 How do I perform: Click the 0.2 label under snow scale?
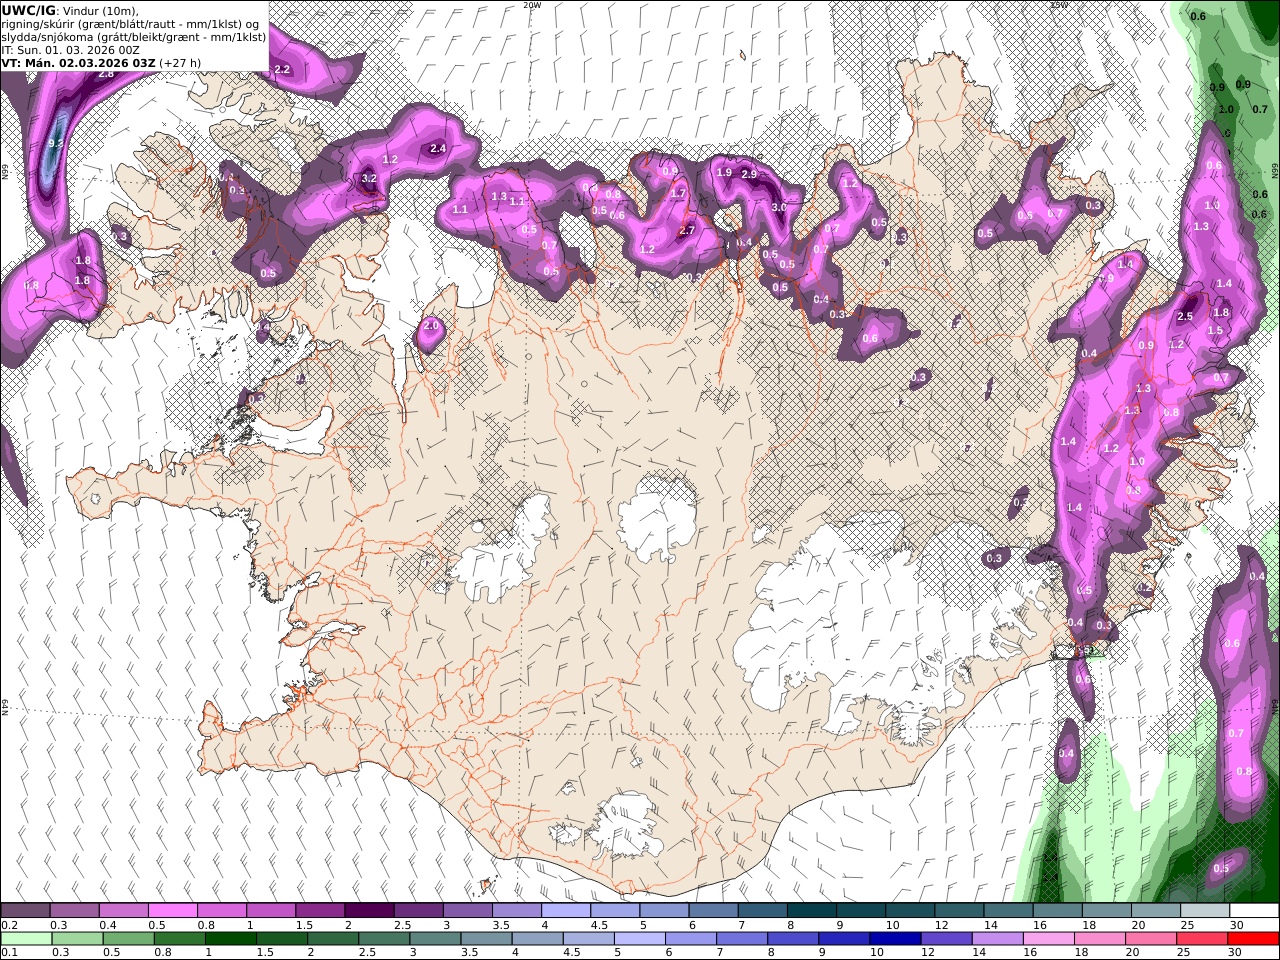click(9, 925)
